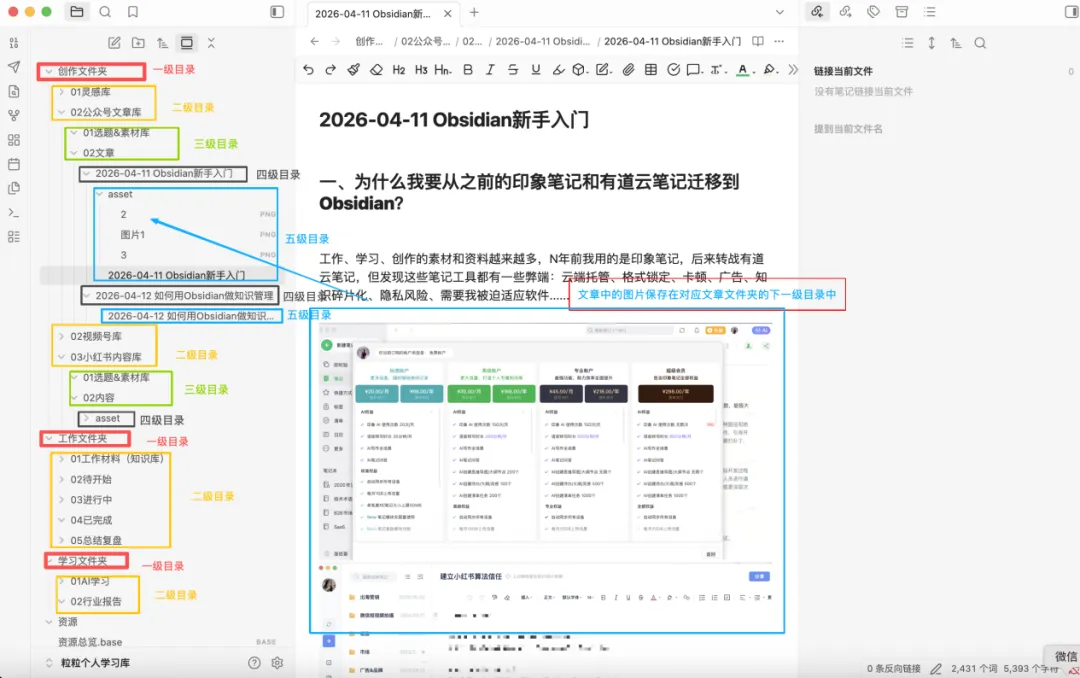Expand more toolbar options double chevron
The height and width of the screenshot is (678, 1080).
[793, 70]
